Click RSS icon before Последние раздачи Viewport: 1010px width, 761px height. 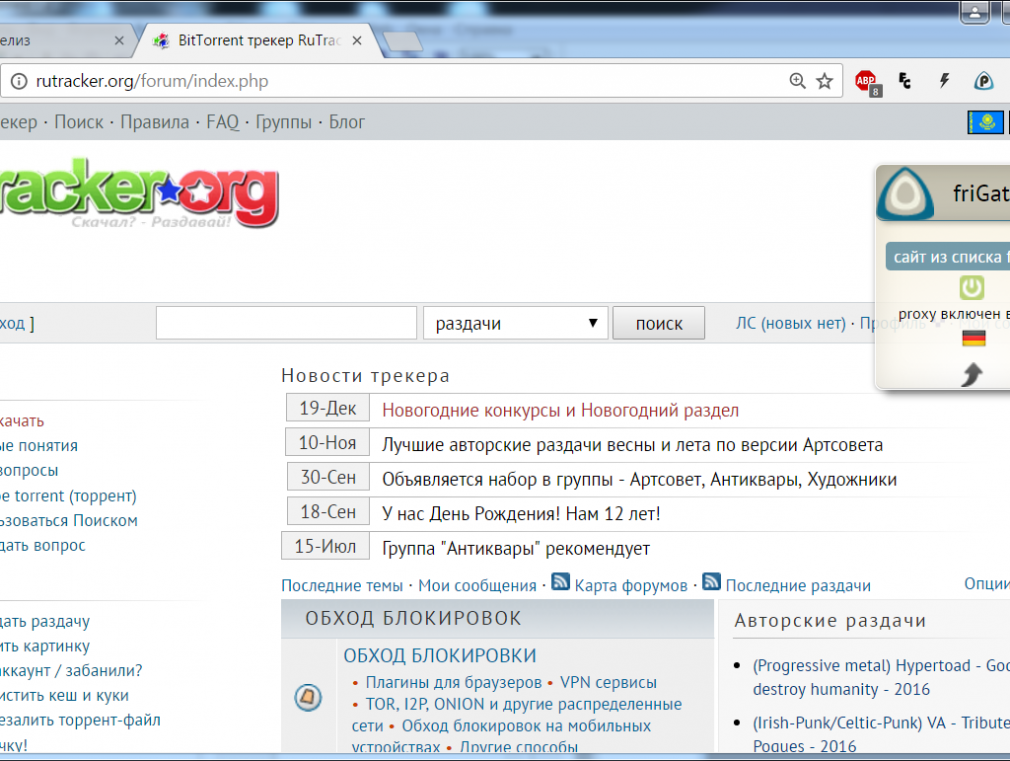(x=711, y=581)
